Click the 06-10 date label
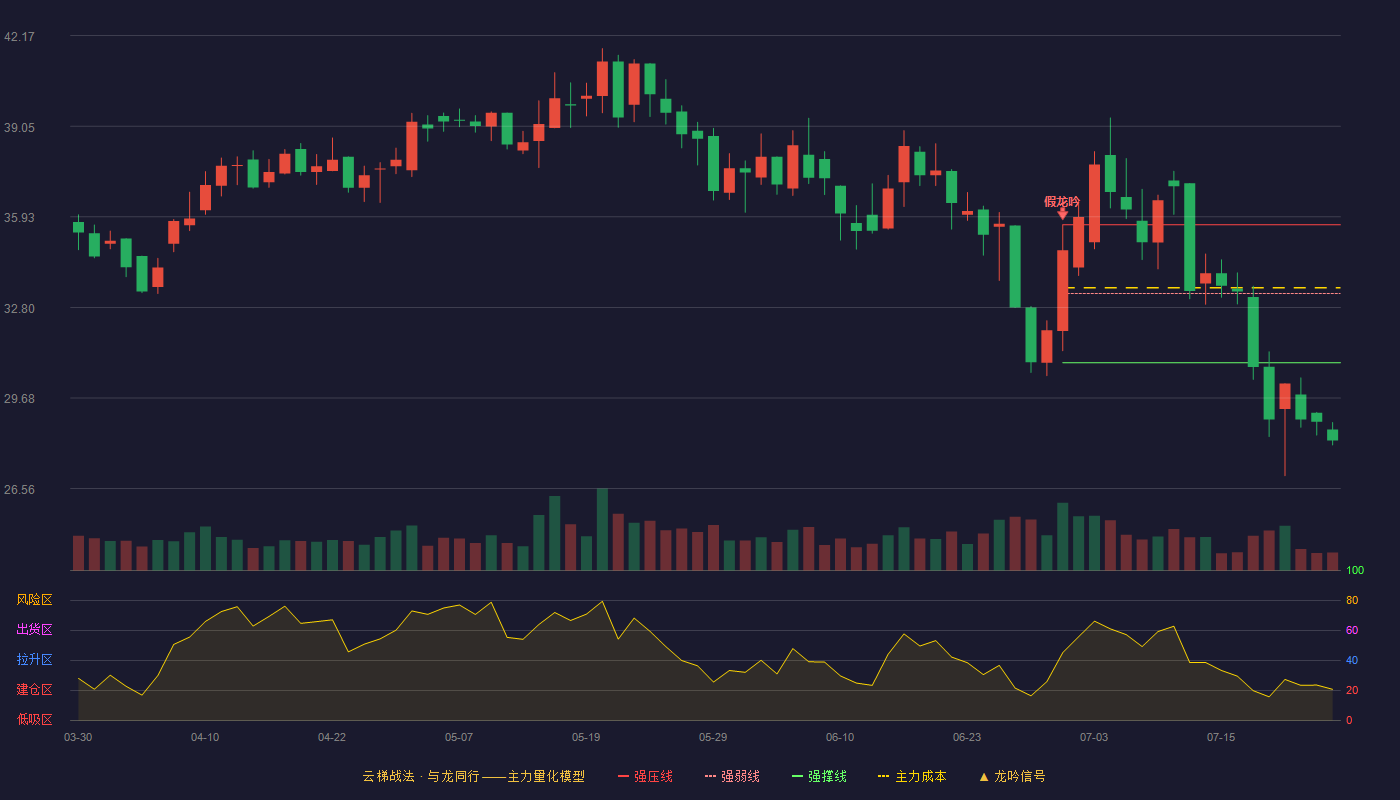This screenshot has width=1400, height=800. pos(840,737)
